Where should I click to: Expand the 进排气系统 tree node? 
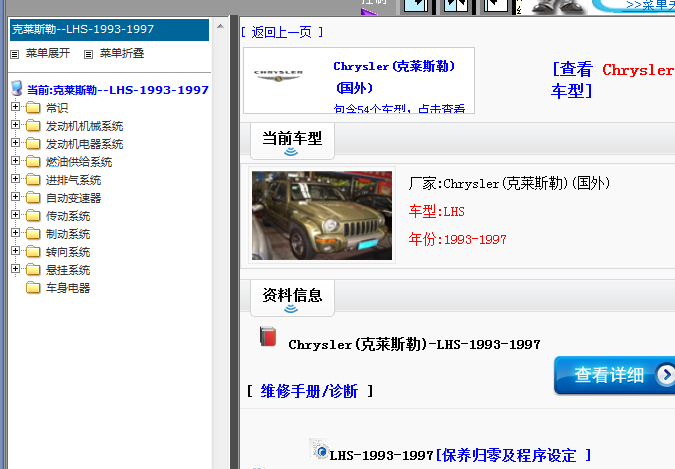point(15,178)
